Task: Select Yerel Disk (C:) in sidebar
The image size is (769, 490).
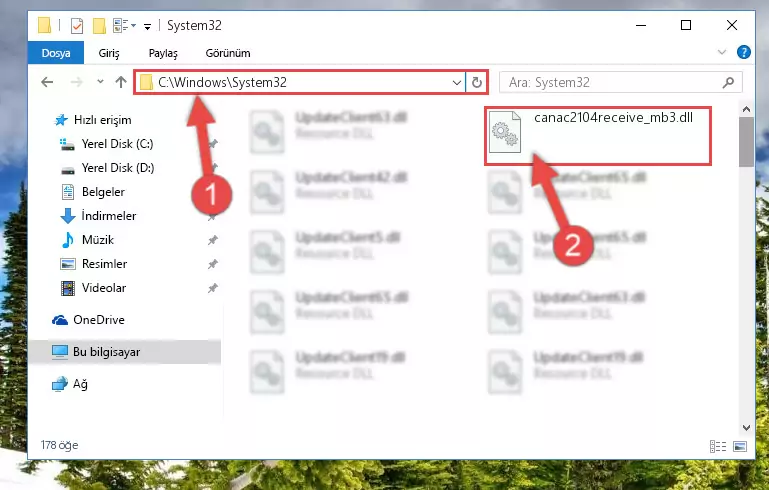Action: [117, 144]
